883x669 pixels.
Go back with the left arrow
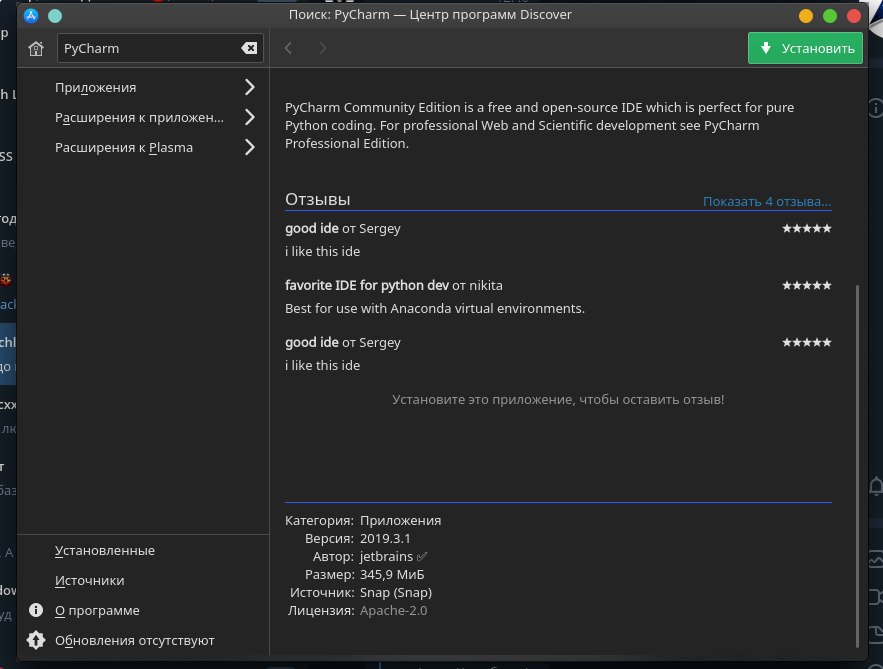tap(289, 48)
